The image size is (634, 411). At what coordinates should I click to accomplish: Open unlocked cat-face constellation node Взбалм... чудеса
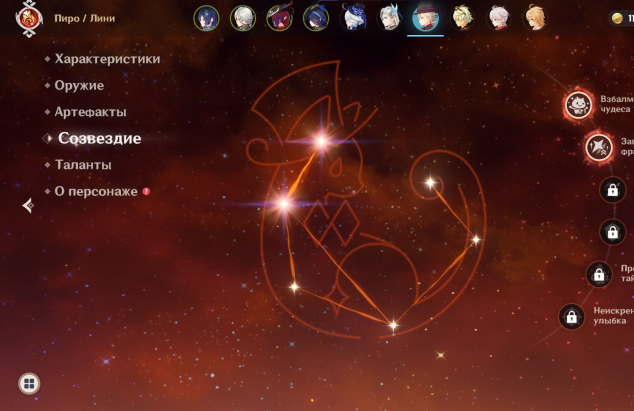578,105
